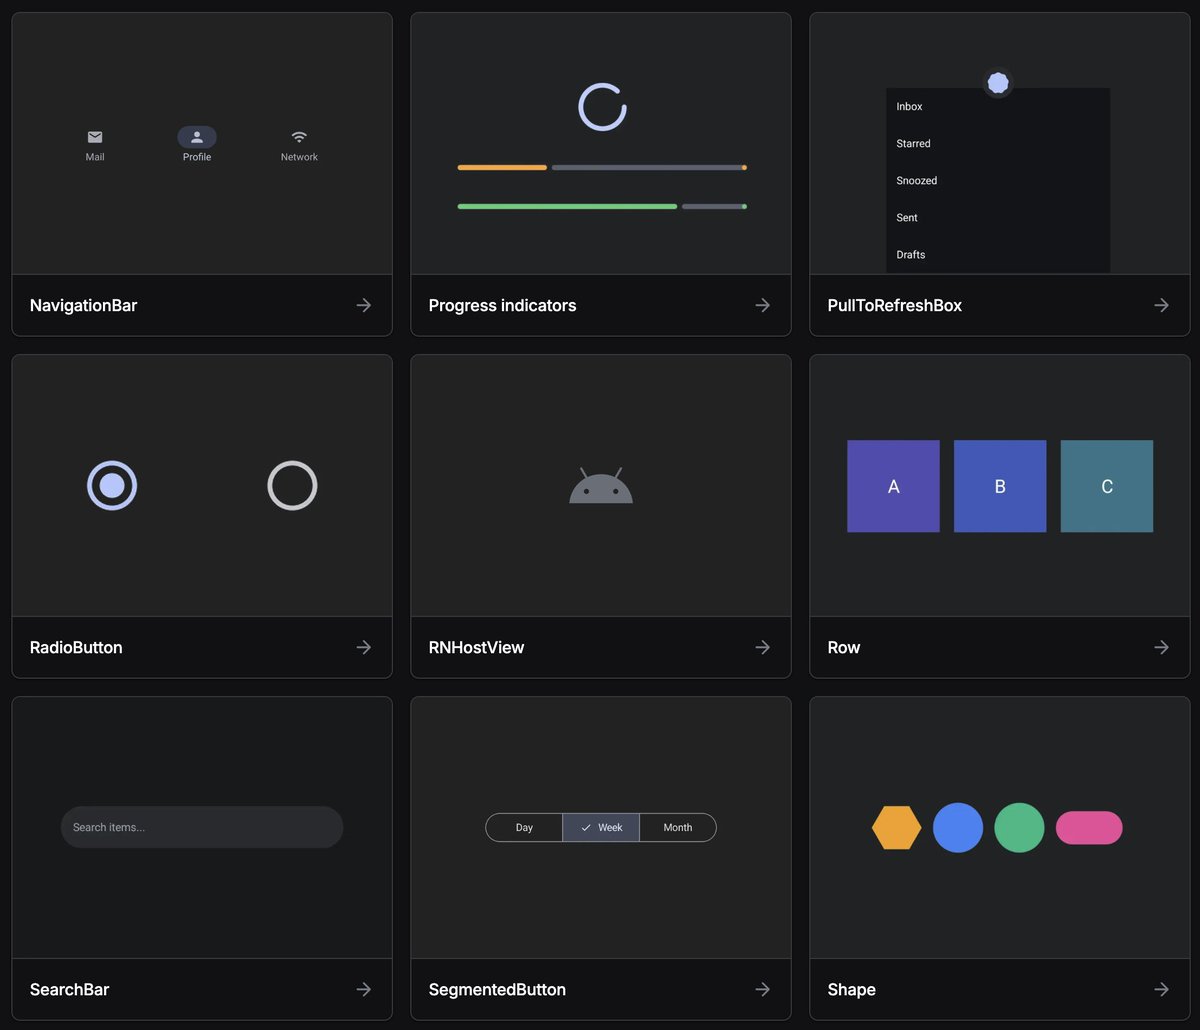Click the Mail label text
Image resolution: width=1200 pixels, height=1030 pixels.
pos(95,157)
